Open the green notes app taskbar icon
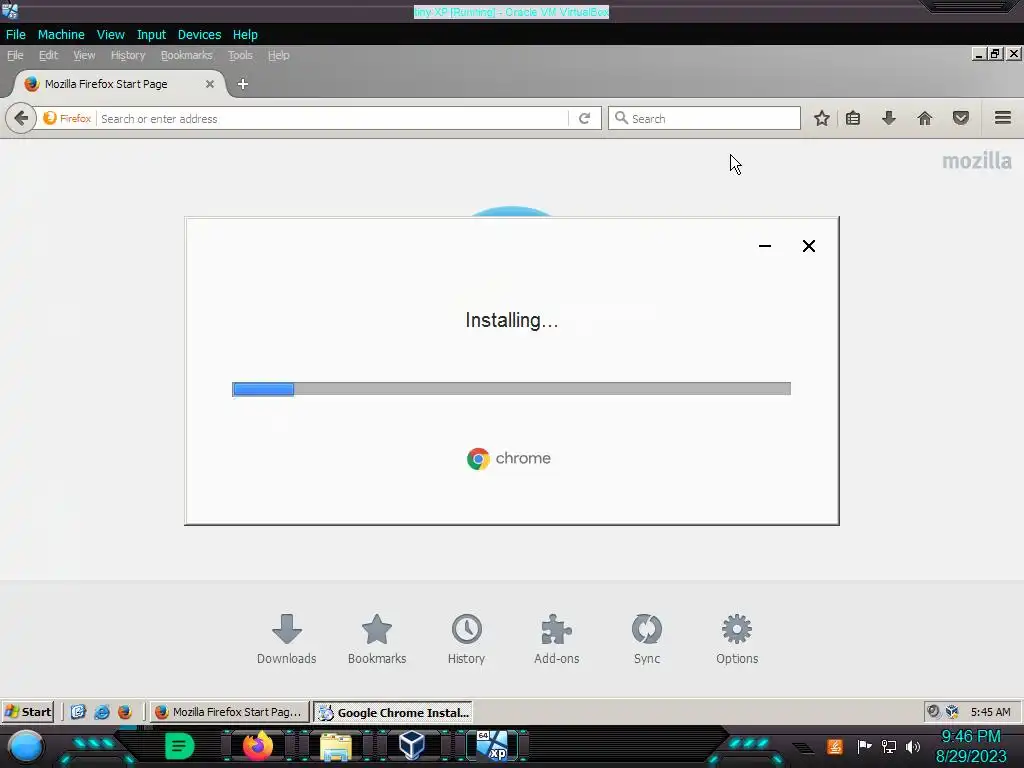1024x768 pixels. (x=180, y=746)
